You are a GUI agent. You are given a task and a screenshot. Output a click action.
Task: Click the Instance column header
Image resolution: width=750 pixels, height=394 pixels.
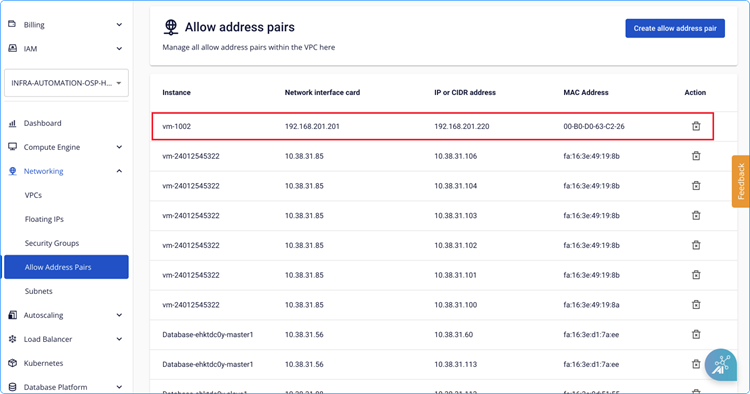point(176,92)
